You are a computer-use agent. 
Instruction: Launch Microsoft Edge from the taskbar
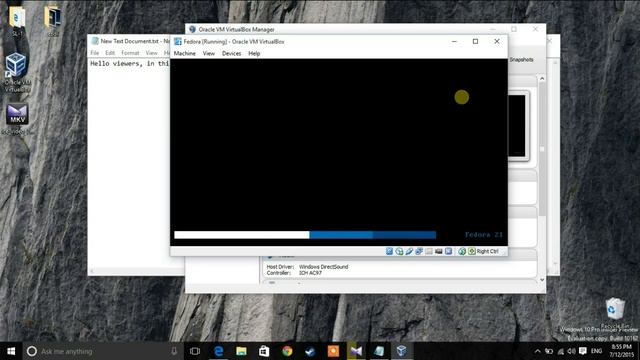point(218,351)
